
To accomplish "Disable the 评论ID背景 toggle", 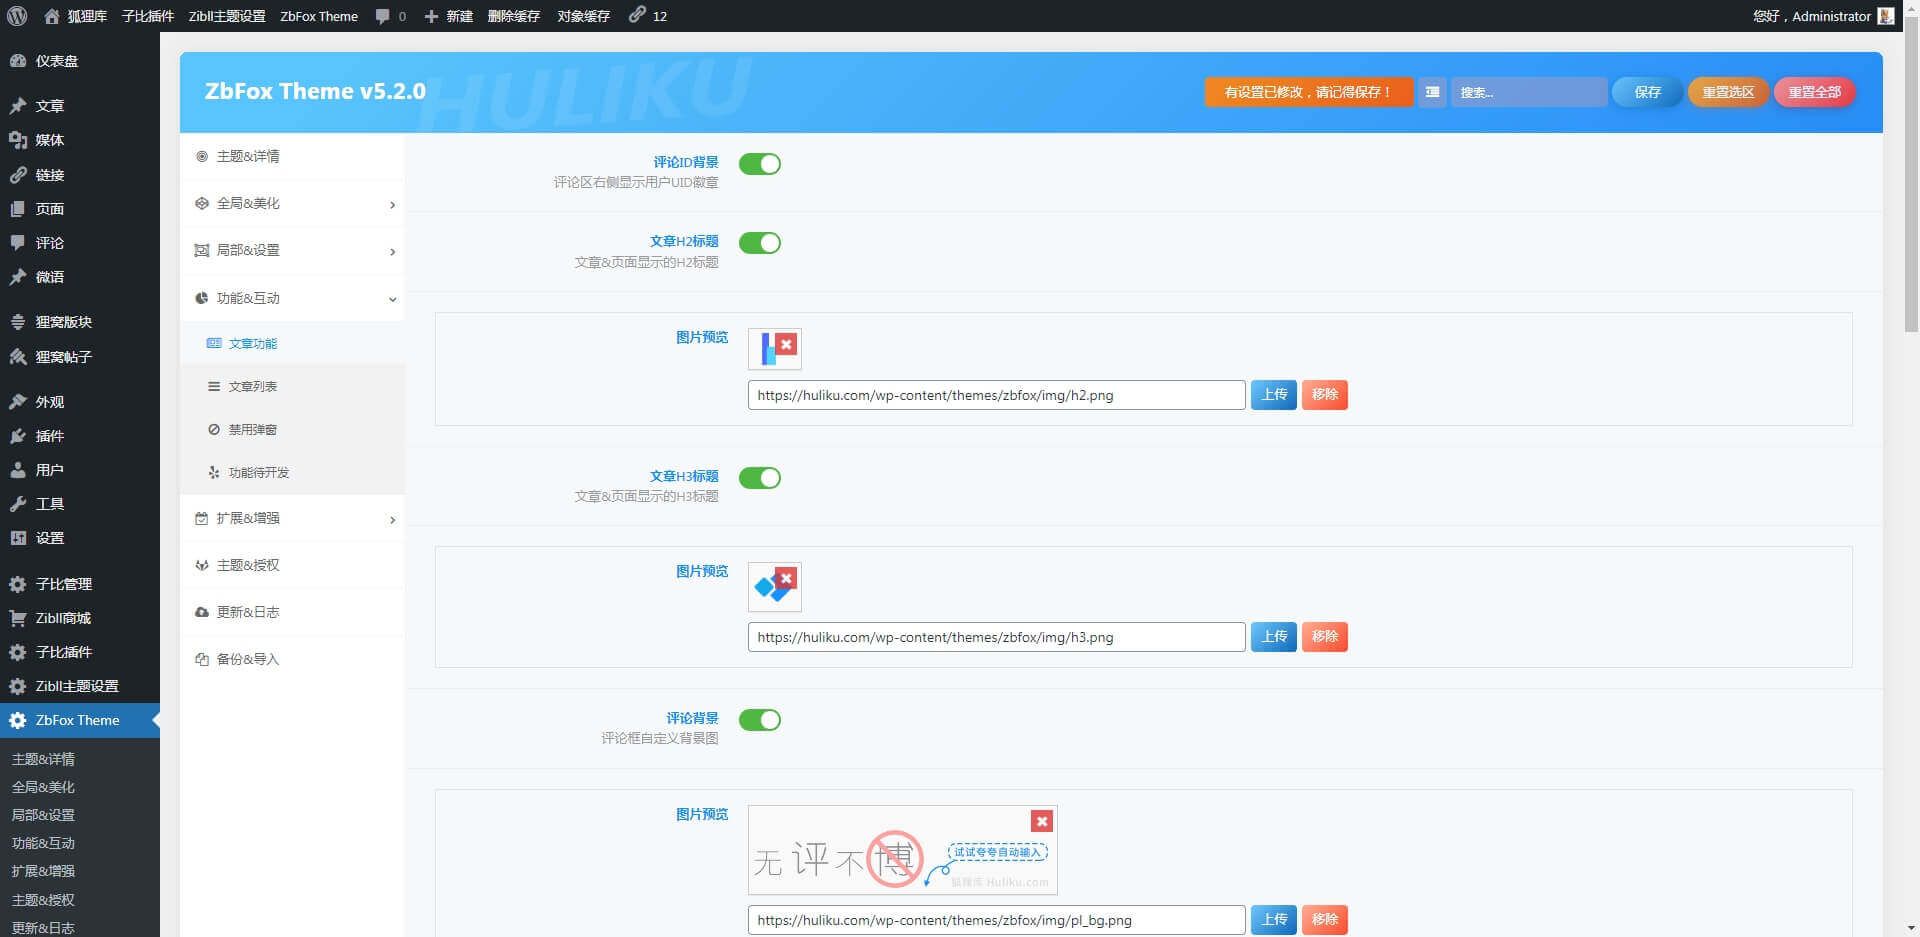I will [x=760, y=164].
